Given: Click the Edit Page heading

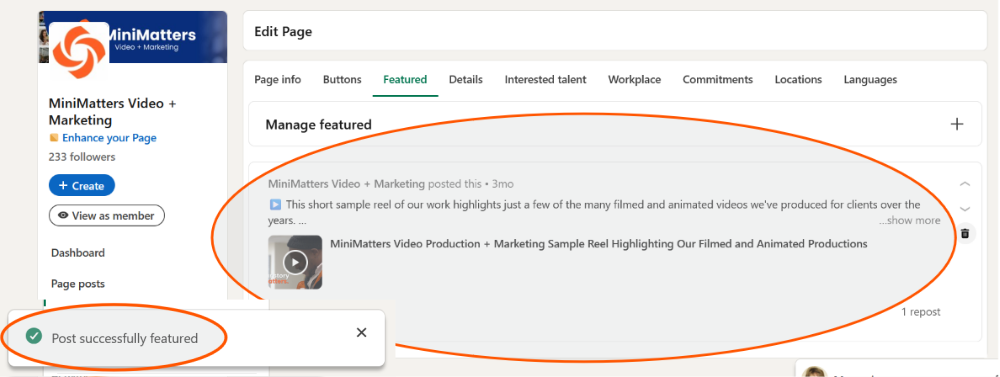Looking at the screenshot, I should tap(283, 31).
